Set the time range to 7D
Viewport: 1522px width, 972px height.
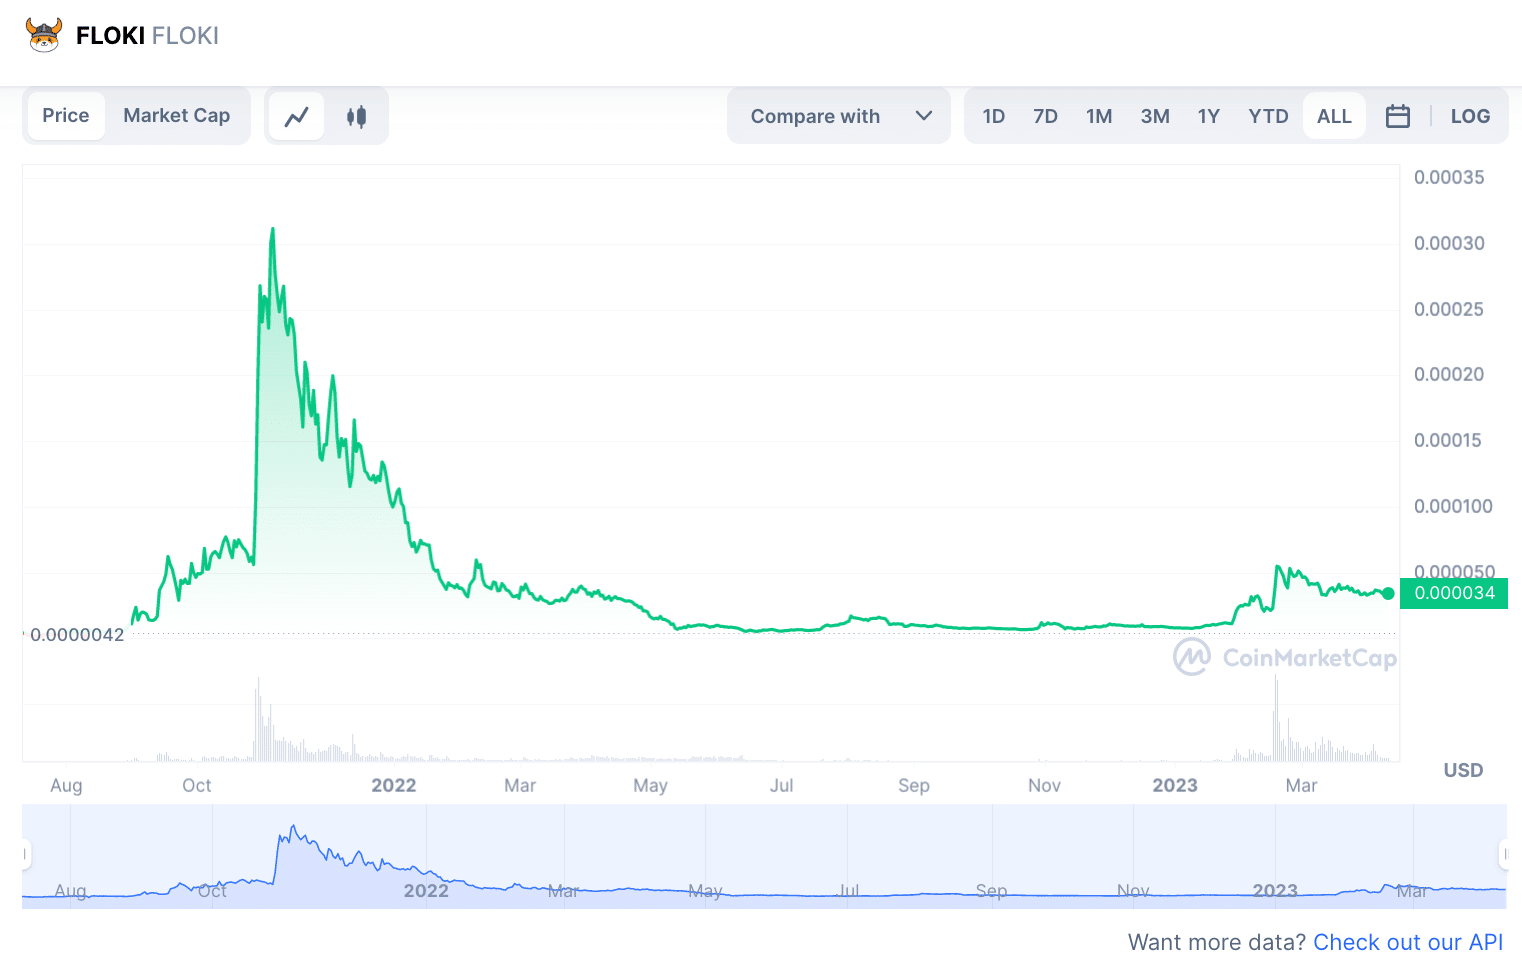[1045, 116]
